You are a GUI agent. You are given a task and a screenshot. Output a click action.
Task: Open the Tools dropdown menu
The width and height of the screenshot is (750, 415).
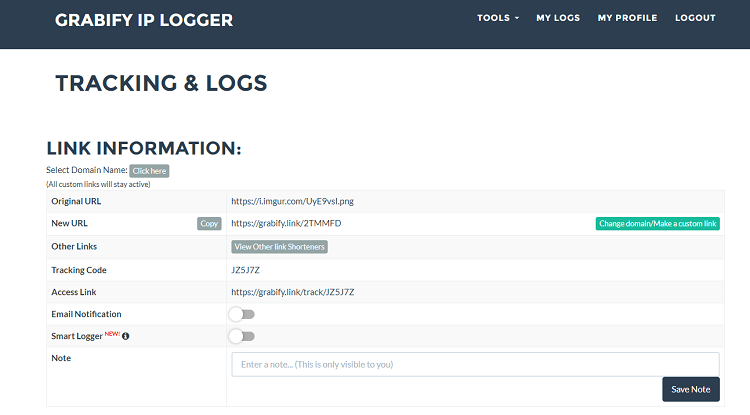click(x=497, y=18)
